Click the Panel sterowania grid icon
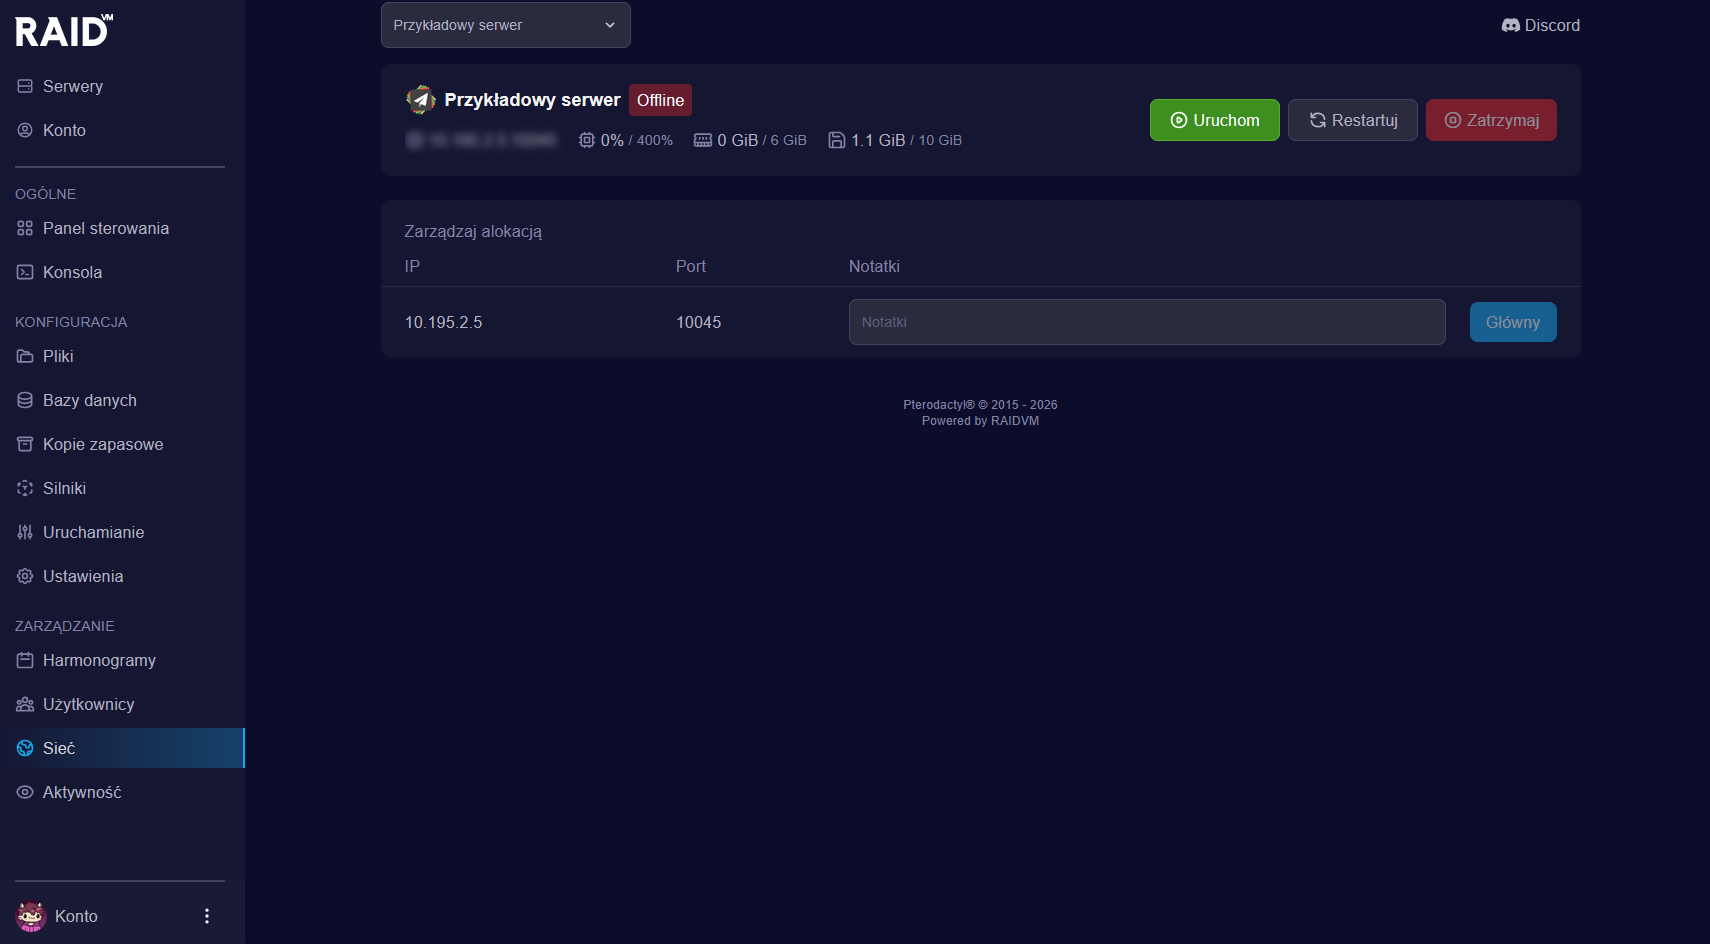Viewport: 1710px width, 944px height. click(x=25, y=228)
